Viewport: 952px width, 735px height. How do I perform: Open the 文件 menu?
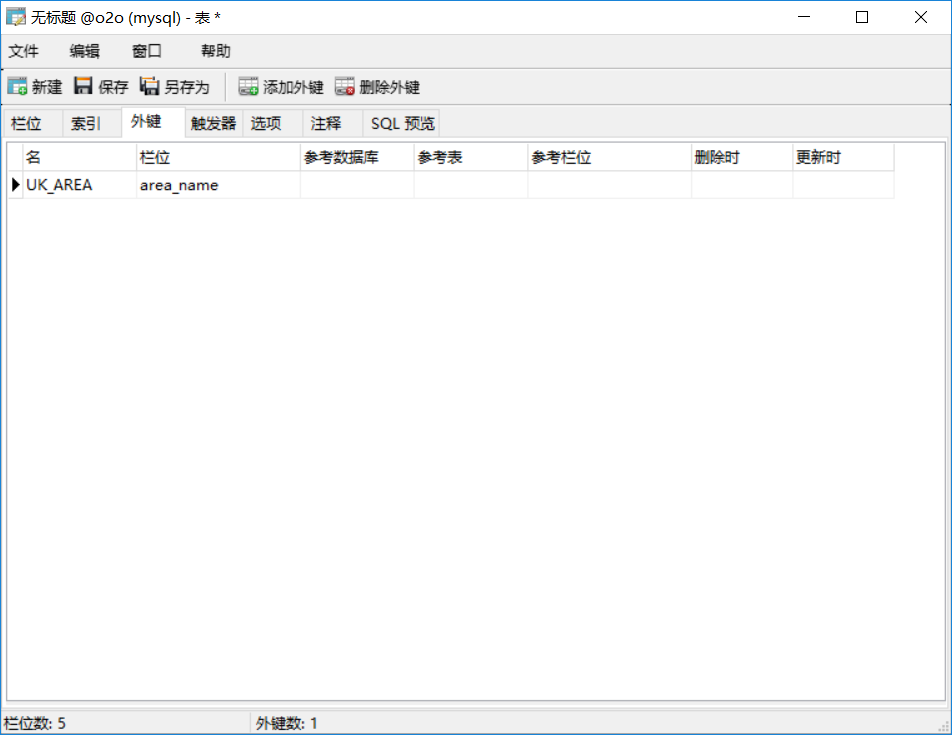tap(23, 51)
